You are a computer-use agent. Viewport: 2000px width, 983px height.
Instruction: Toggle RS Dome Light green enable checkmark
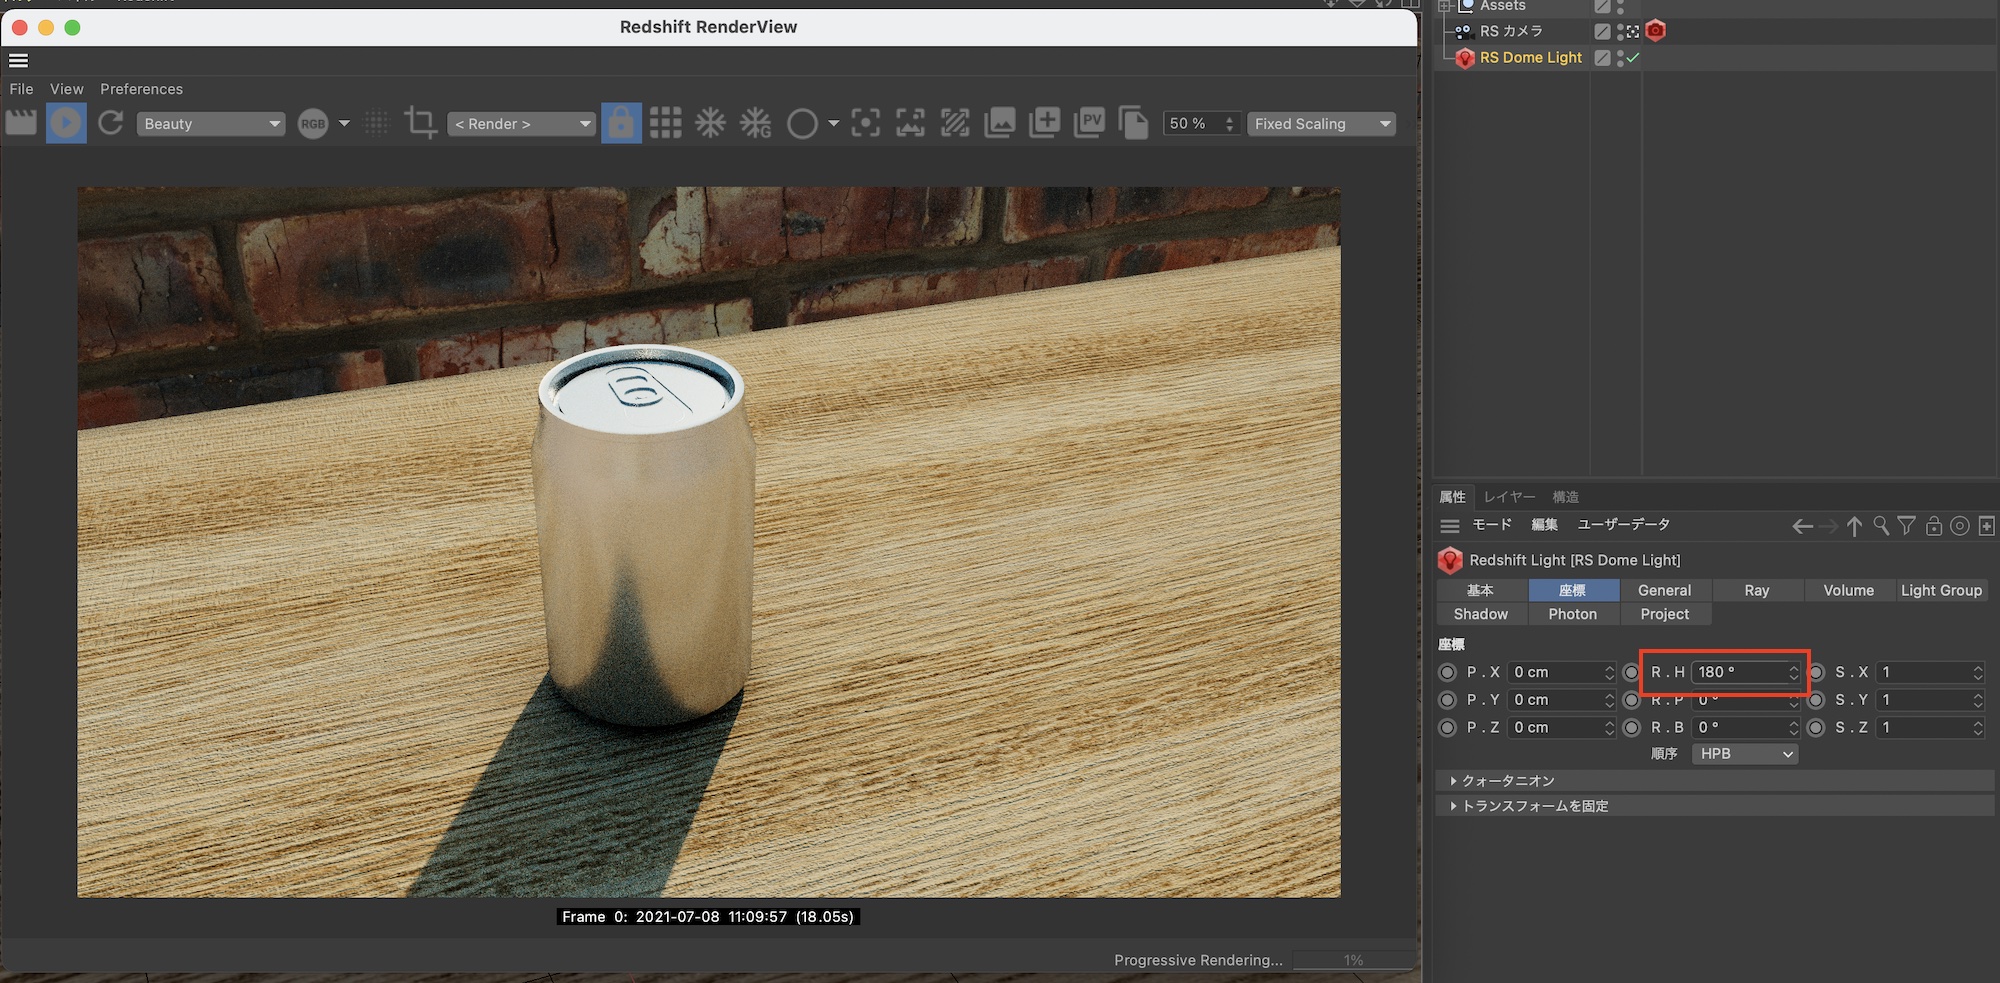[1633, 58]
